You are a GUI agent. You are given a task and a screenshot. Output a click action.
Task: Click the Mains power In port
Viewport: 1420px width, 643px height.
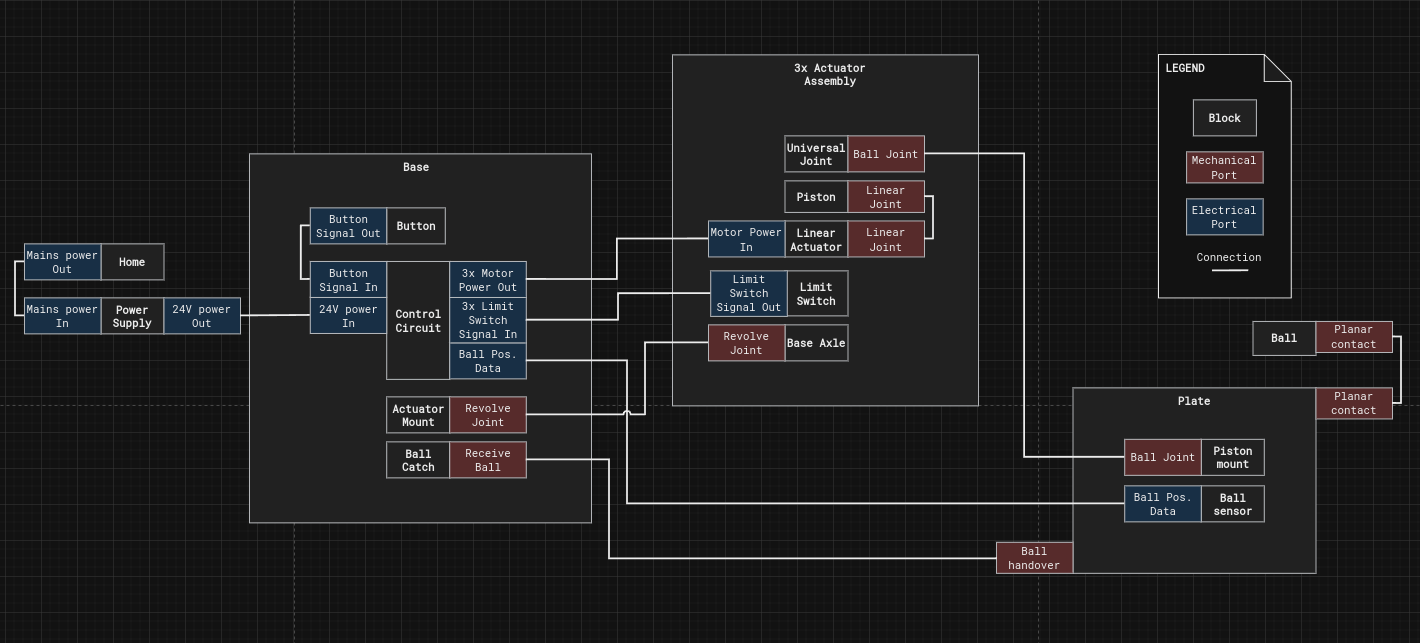(x=62, y=316)
